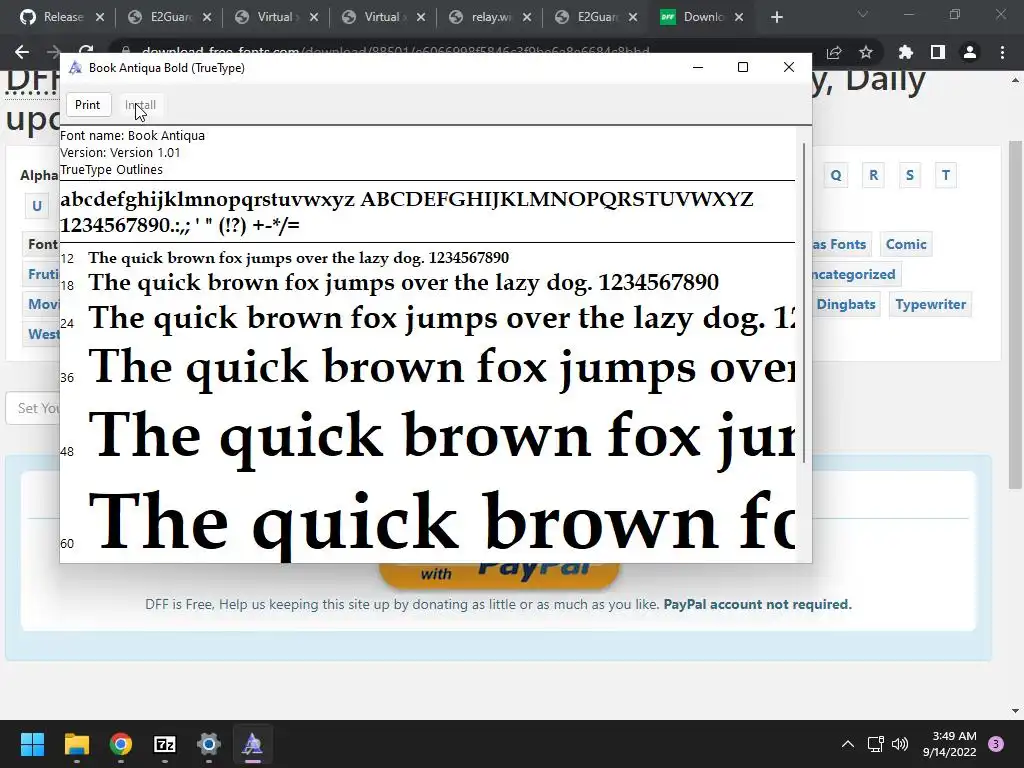The image size is (1024, 768).
Task: Open Chrome profile avatar
Action: (970, 52)
